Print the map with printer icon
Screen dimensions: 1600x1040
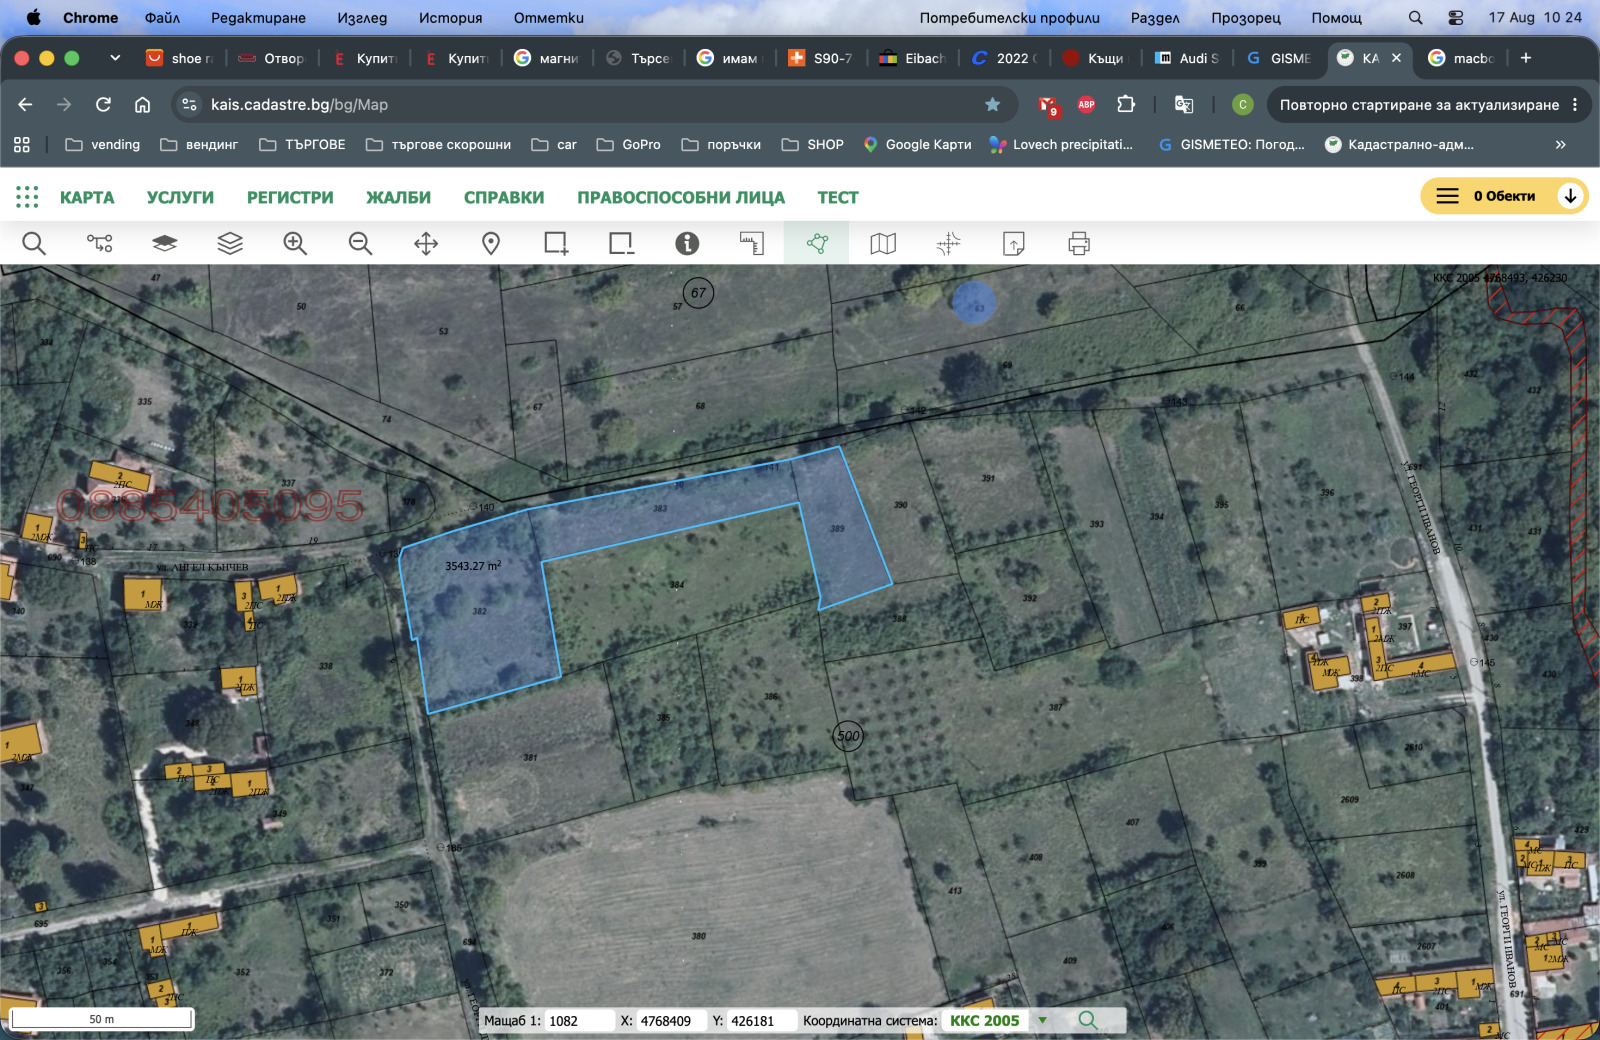click(x=1079, y=243)
